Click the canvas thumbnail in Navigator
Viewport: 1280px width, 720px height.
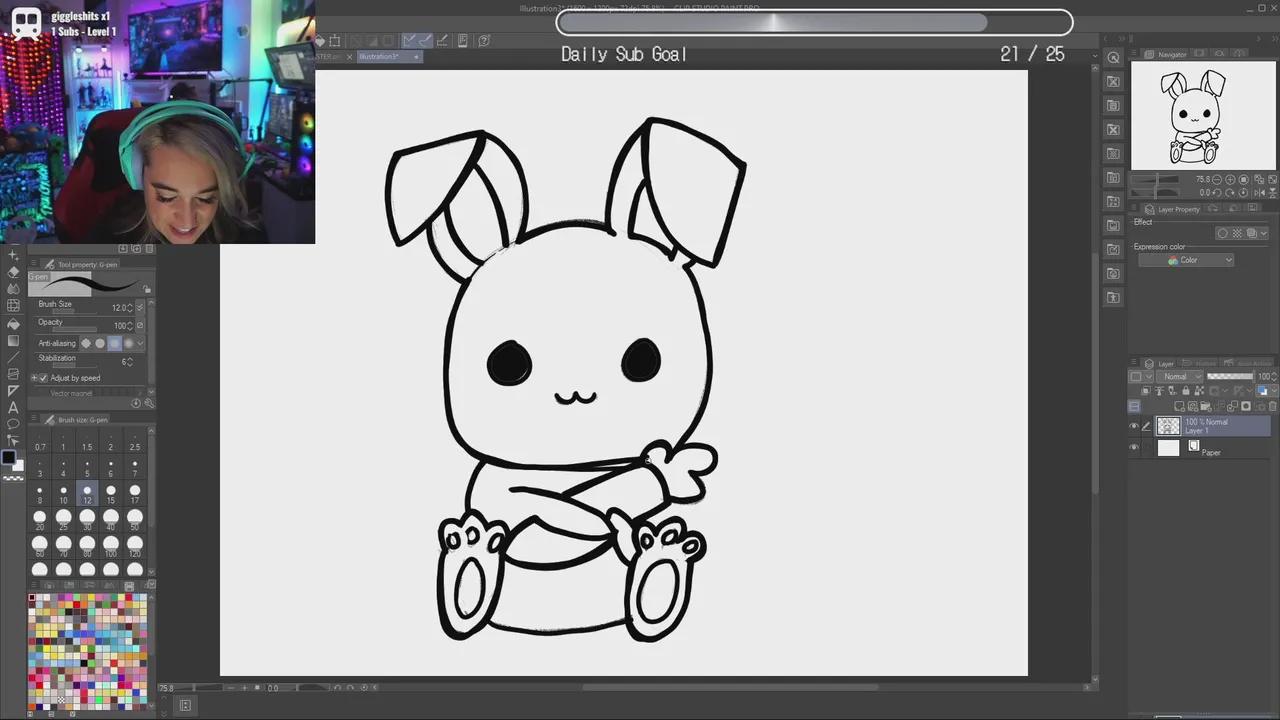click(1203, 116)
